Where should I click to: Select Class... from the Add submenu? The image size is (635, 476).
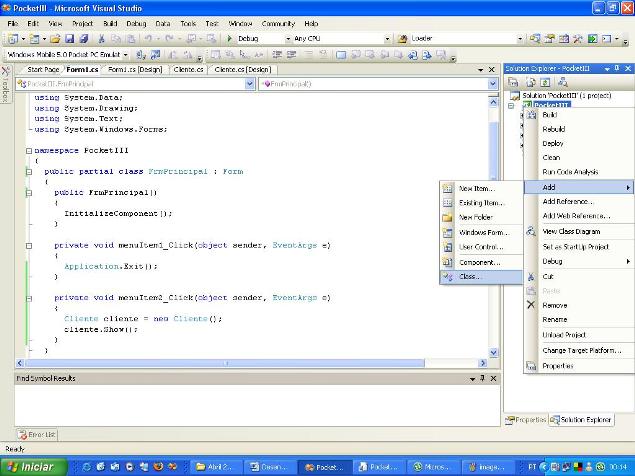tap(481, 277)
